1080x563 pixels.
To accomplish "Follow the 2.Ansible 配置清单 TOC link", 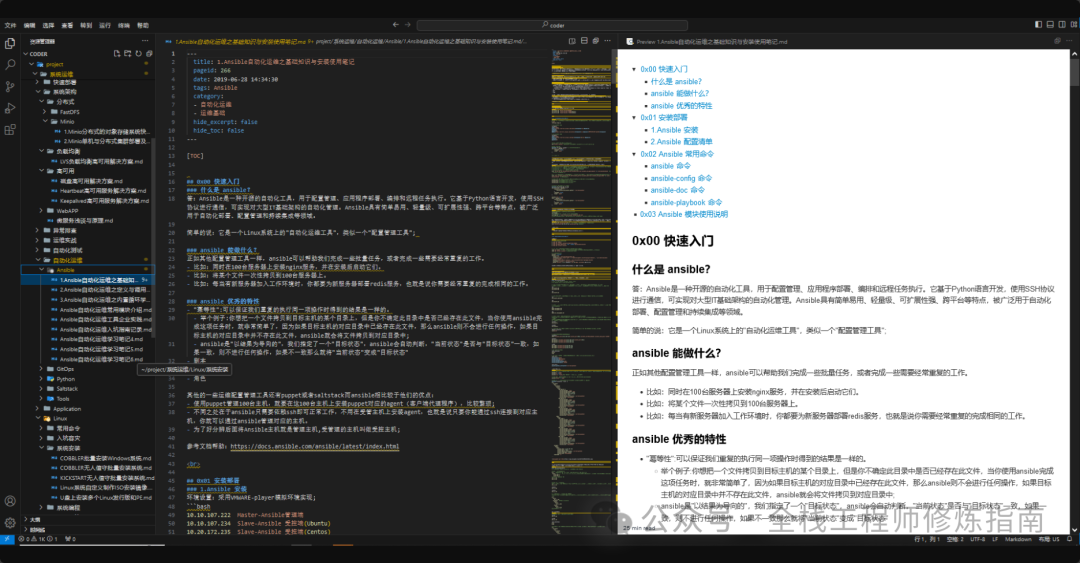I will click(x=681, y=141).
